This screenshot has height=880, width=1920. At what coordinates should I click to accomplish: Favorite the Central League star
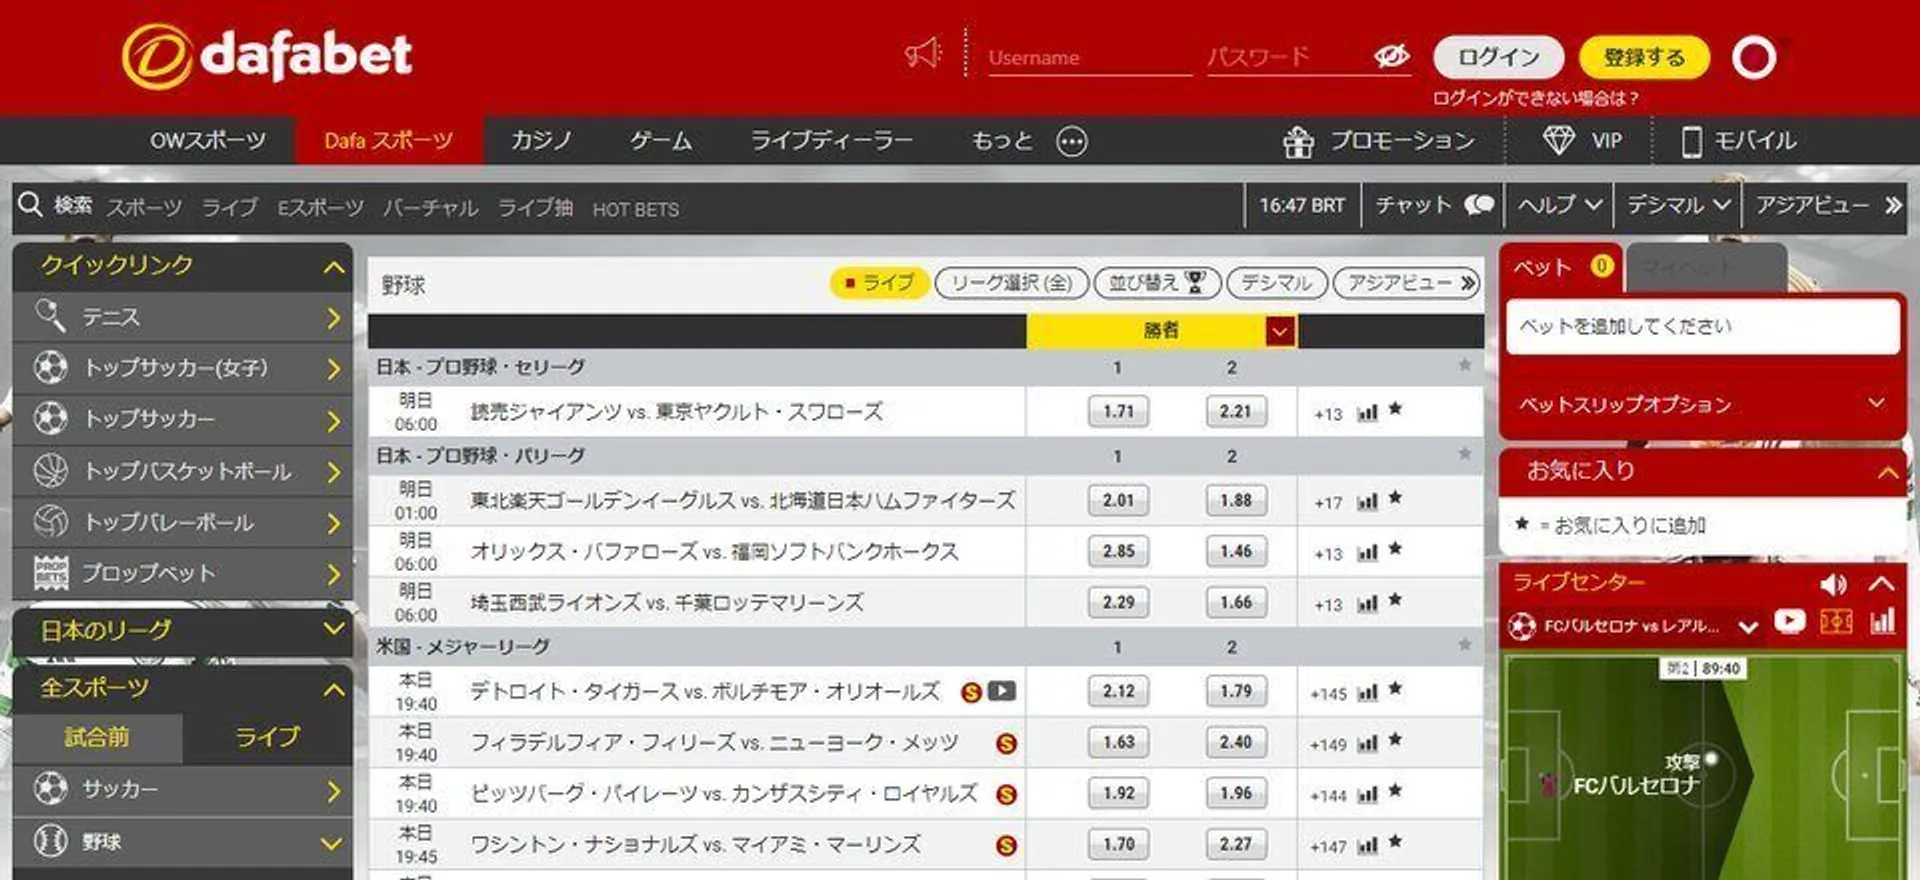(1465, 365)
